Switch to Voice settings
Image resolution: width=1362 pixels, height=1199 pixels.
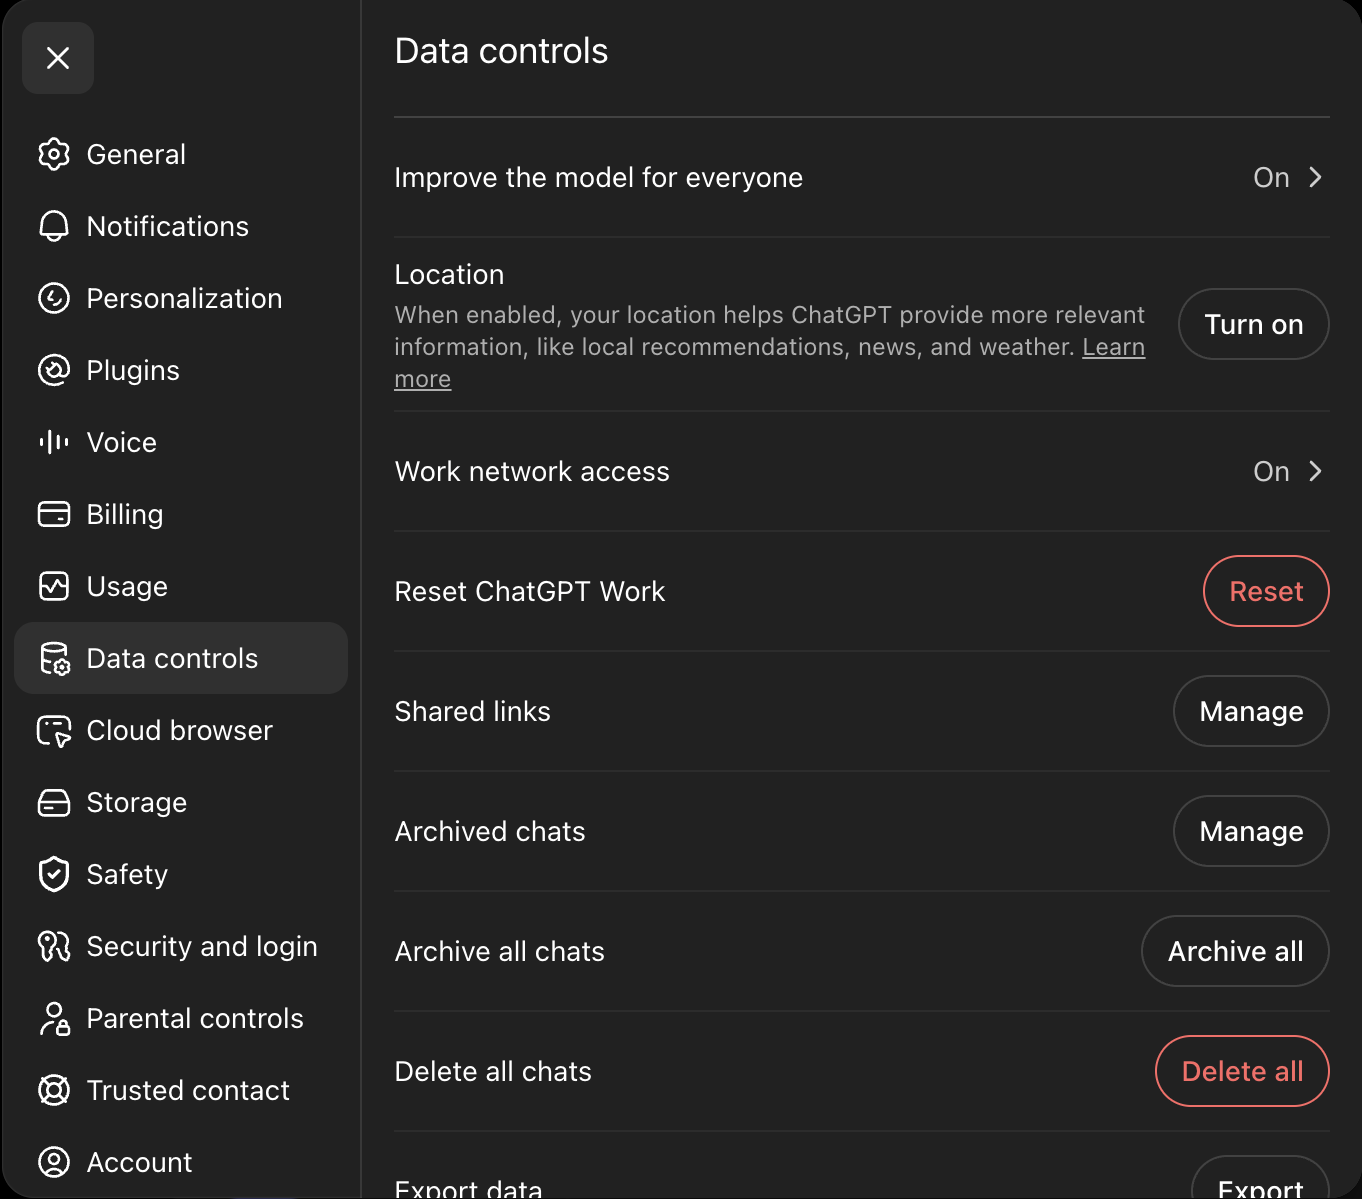(181, 442)
